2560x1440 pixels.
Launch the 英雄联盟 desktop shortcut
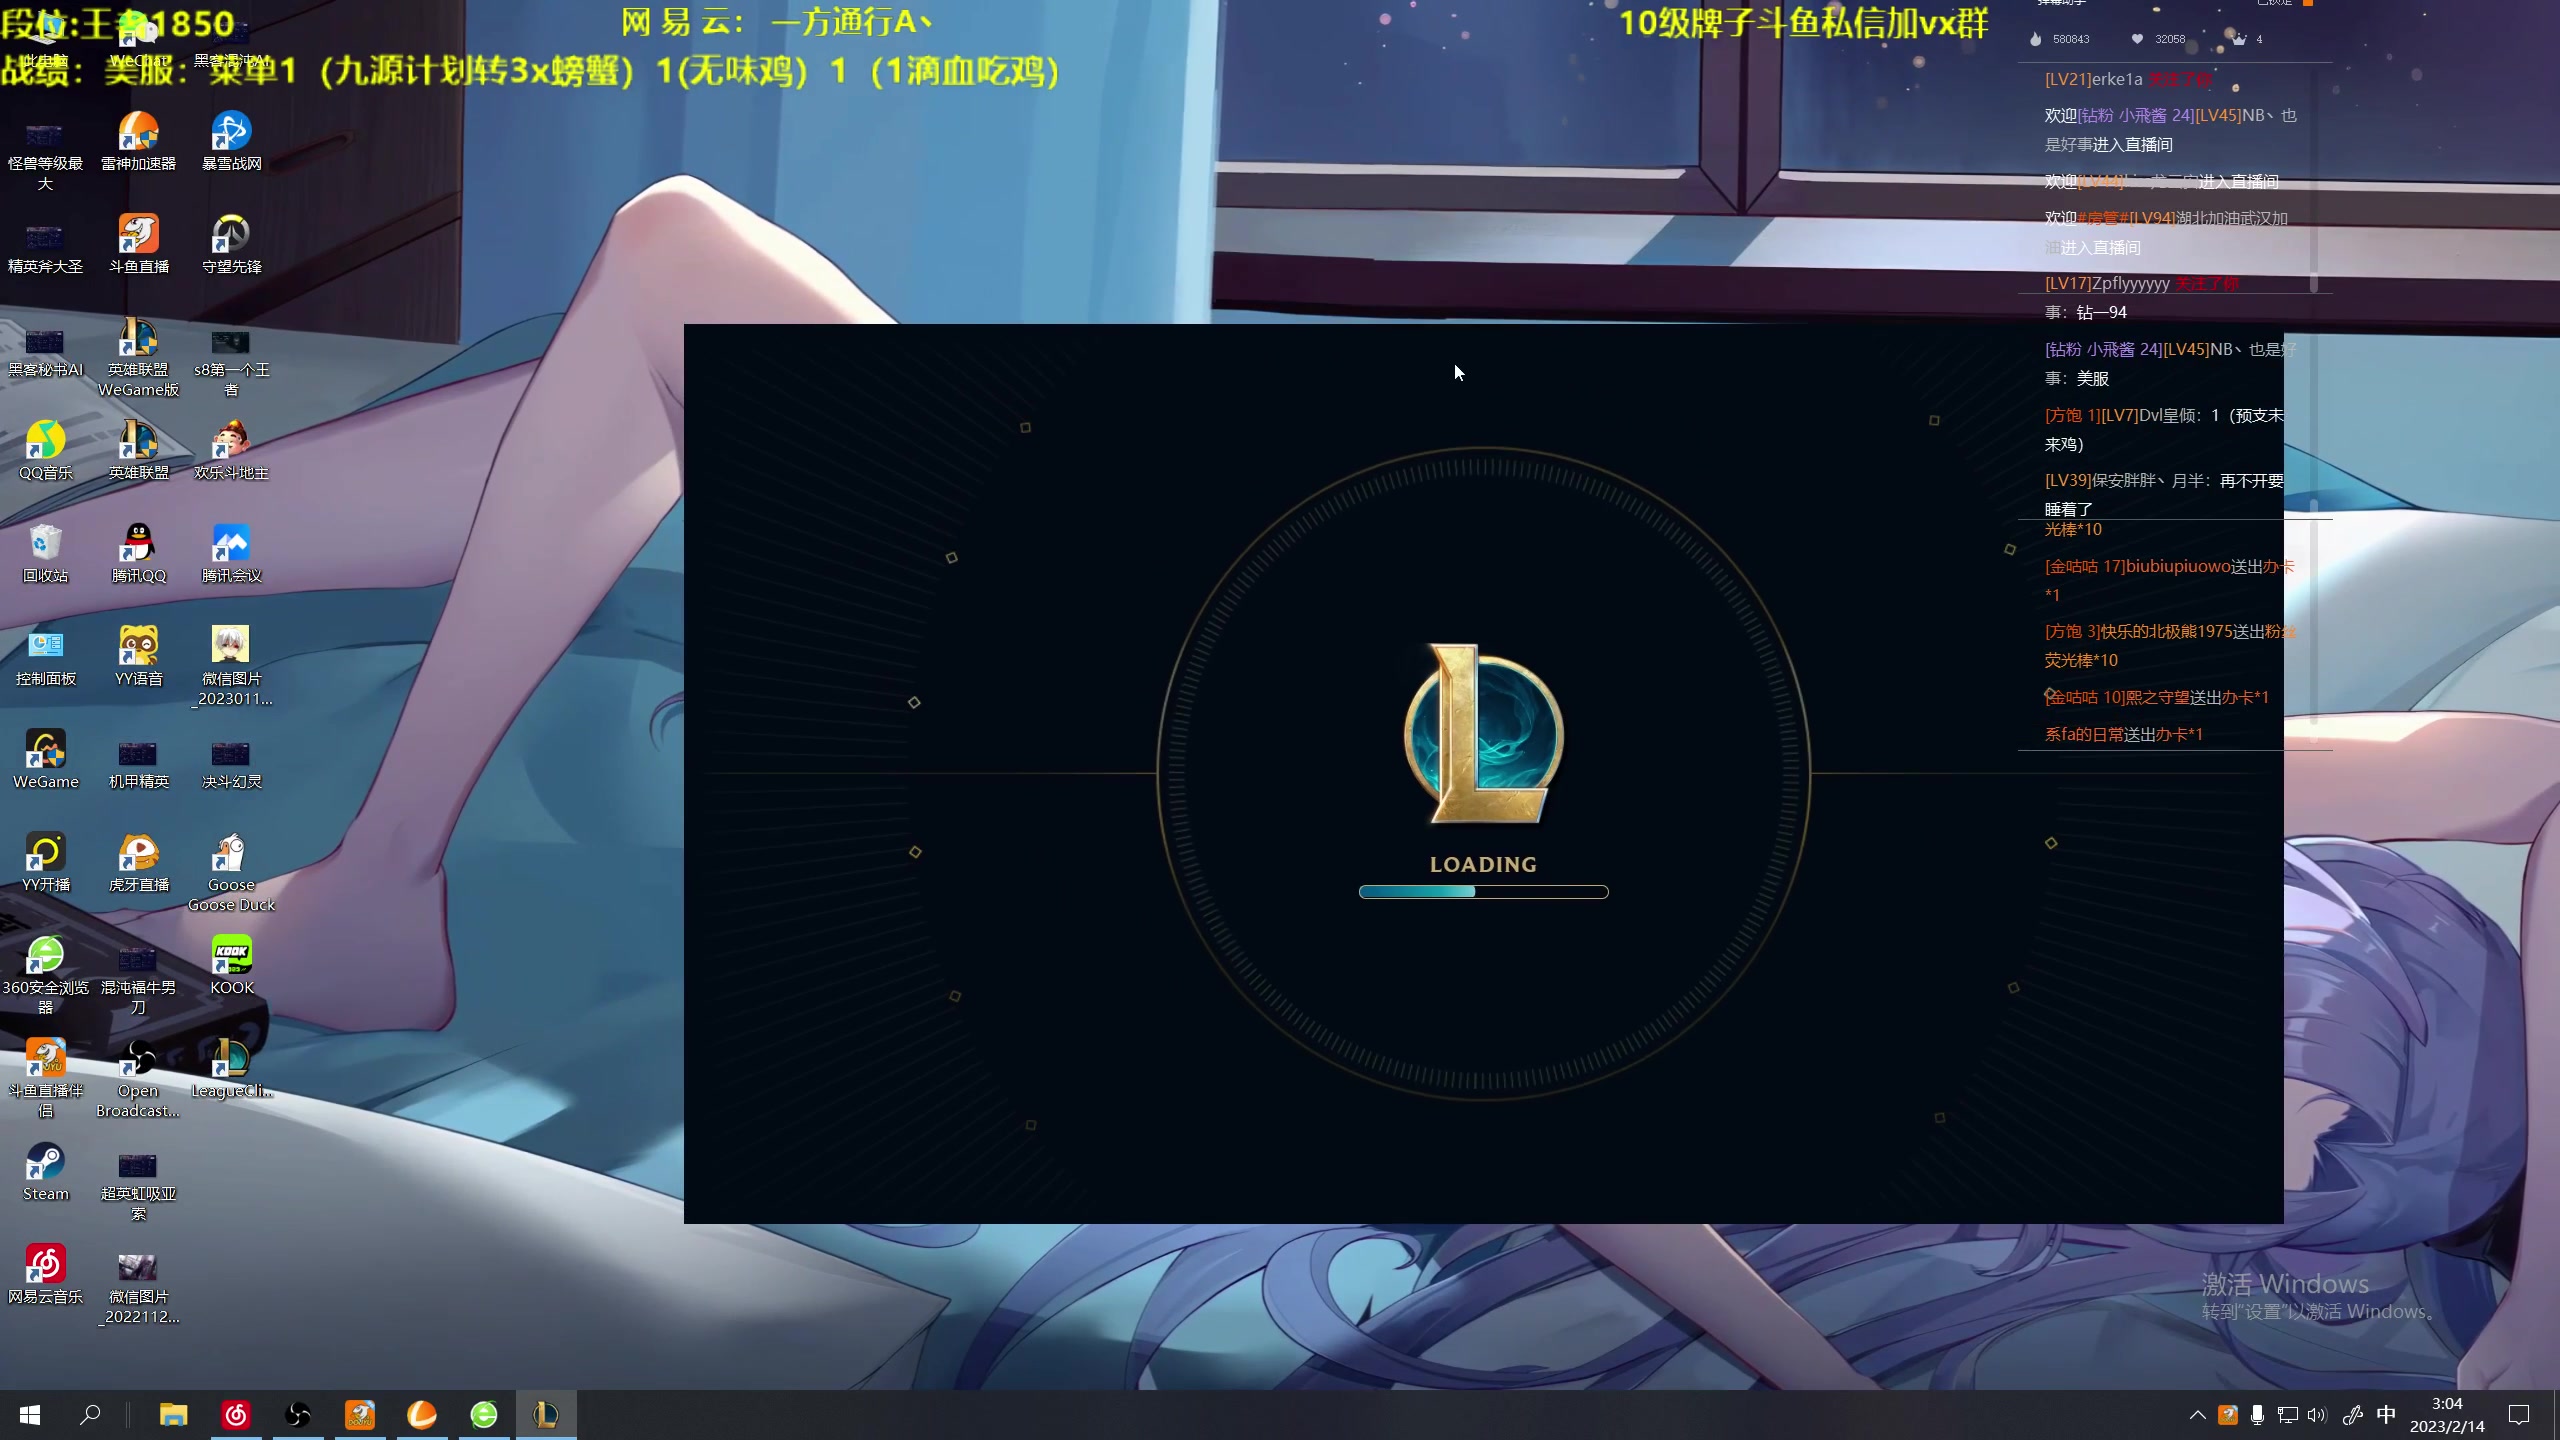point(138,450)
